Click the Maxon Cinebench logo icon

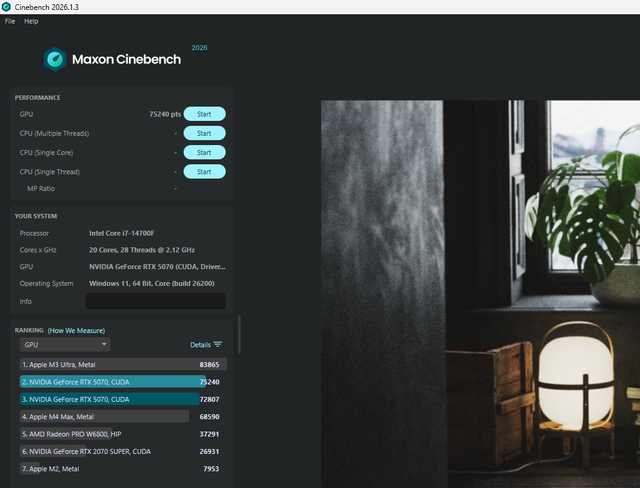[x=55, y=59]
